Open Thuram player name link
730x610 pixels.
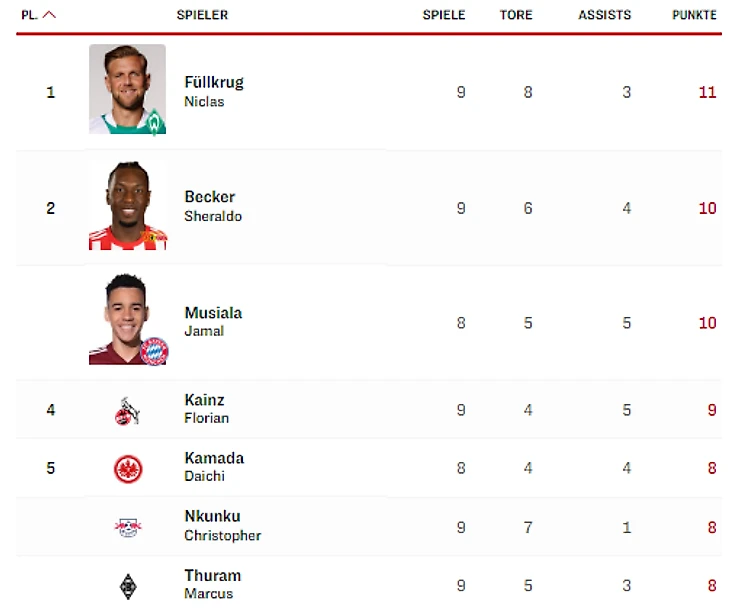[212, 576]
